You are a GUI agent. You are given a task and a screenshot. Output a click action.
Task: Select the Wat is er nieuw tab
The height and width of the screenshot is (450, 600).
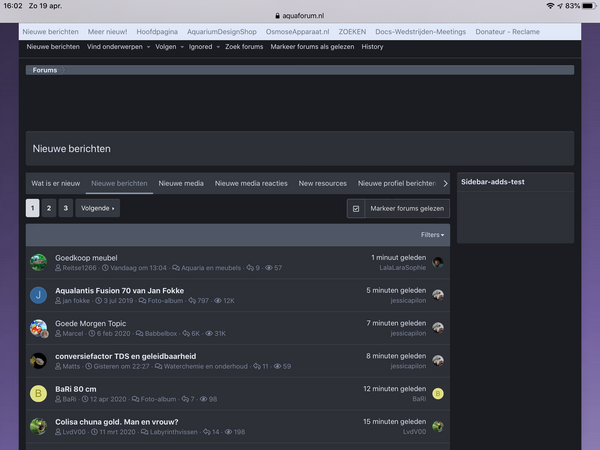click(x=55, y=184)
